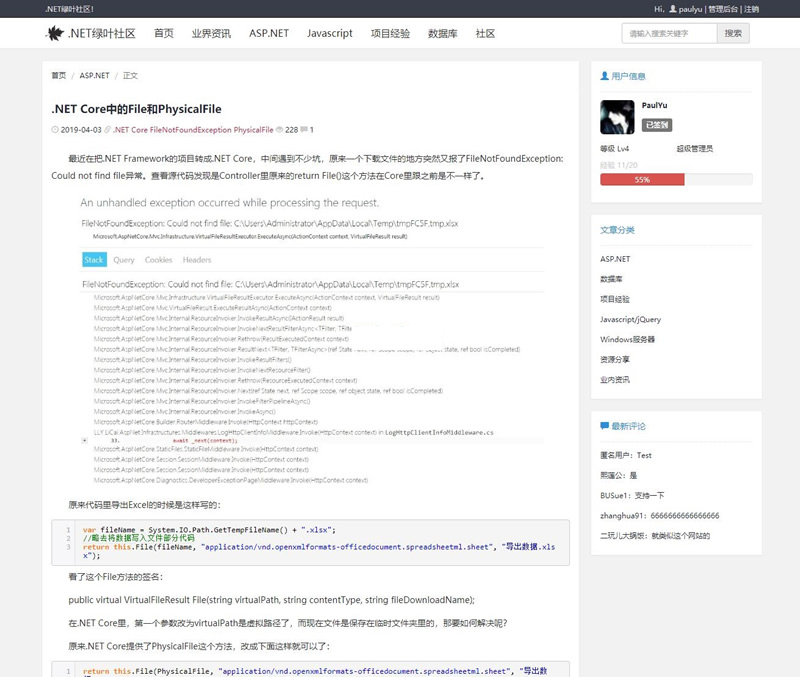Image resolution: width=800 pixels, height=677 pixels.
Task: Click the .NET Core tag link
Action: [x=130, y=130]
